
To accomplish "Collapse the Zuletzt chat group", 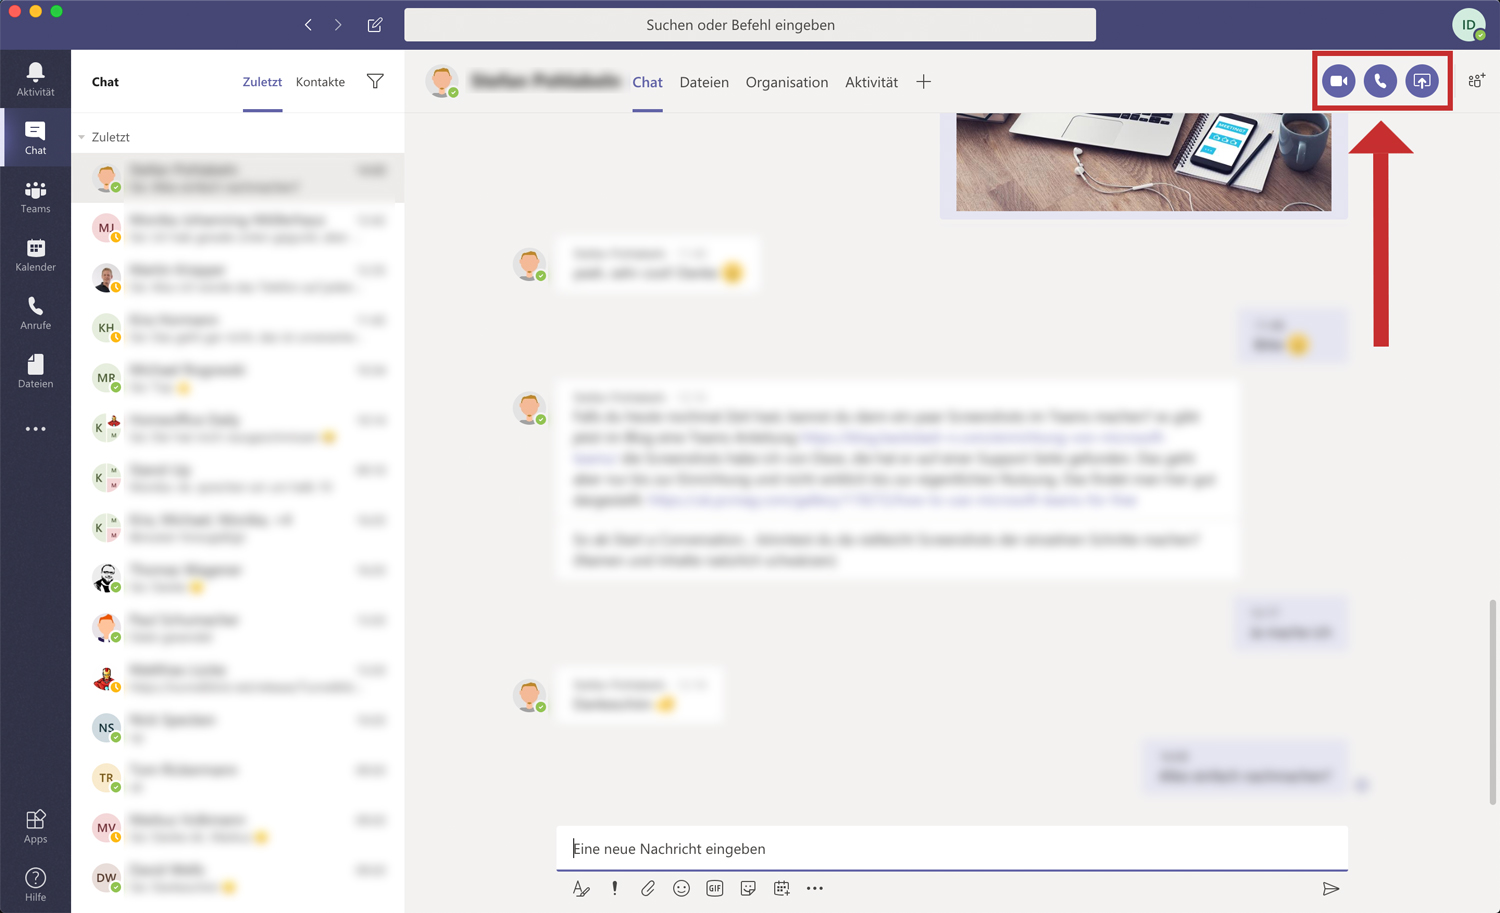I will tap(82, 137).
